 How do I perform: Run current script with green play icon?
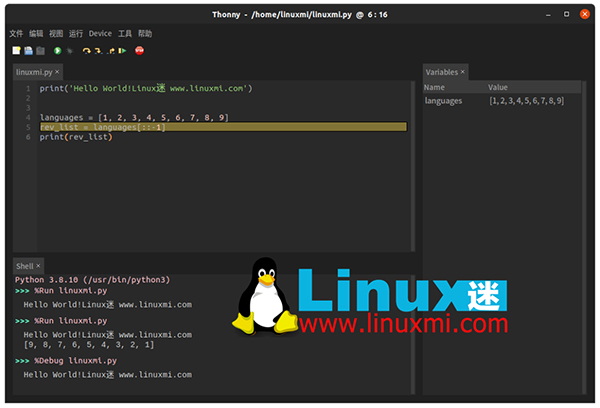57,51
